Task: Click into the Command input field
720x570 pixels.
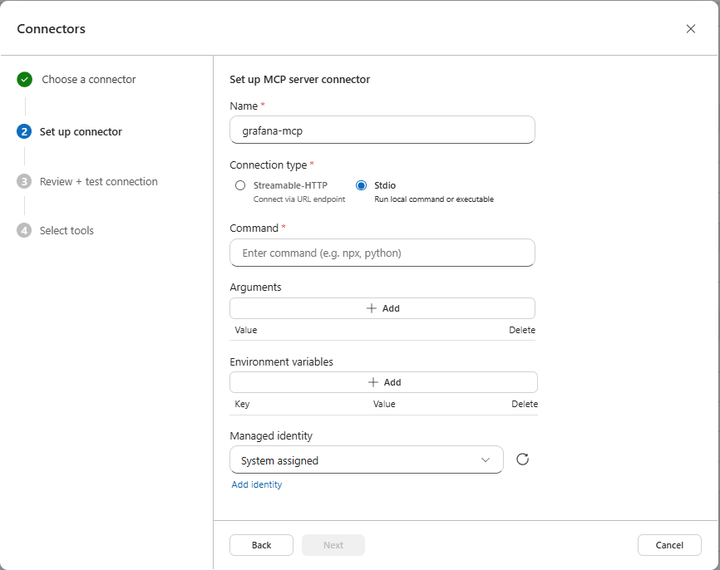Action: 382,253
